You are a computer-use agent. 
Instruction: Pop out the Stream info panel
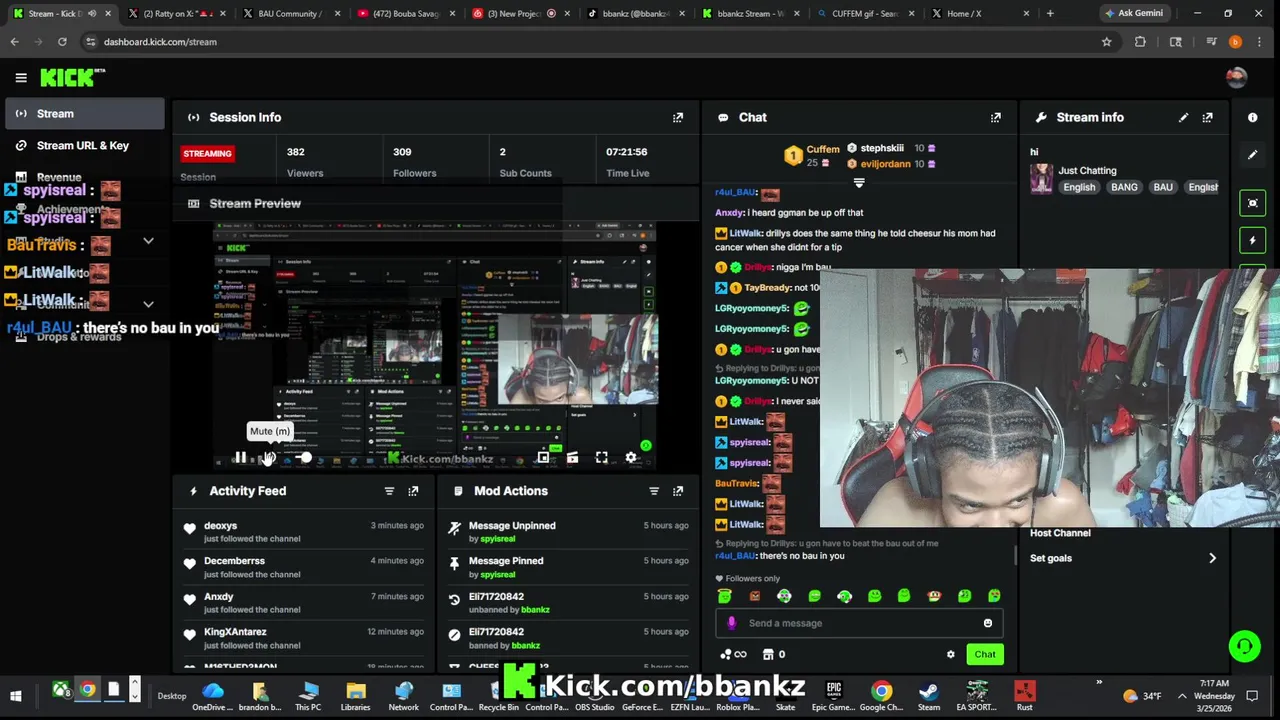coord(1208,117)
